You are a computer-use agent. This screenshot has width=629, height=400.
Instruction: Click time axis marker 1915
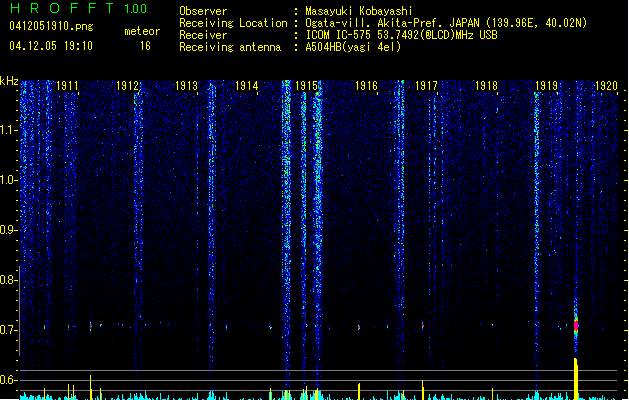pos(306,85)
